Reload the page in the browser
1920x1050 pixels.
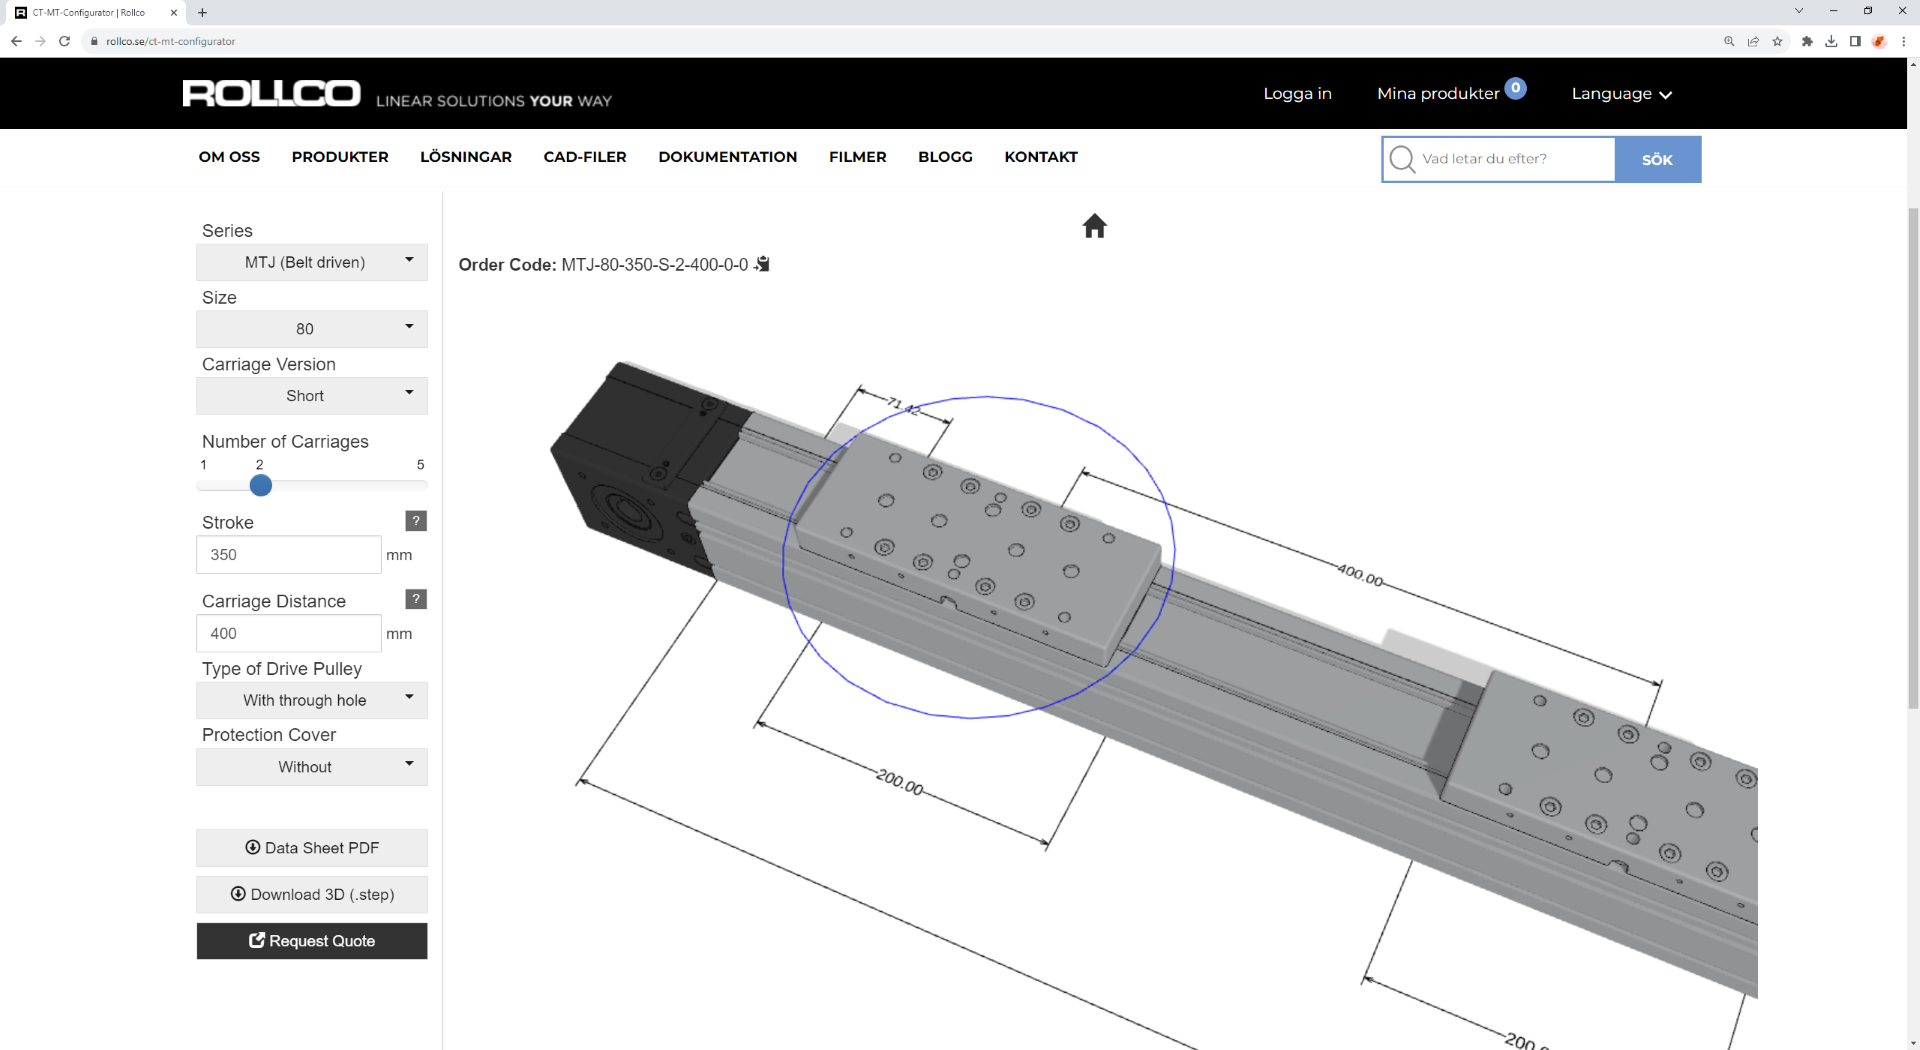pyautogui.click(x=65, y=41)
